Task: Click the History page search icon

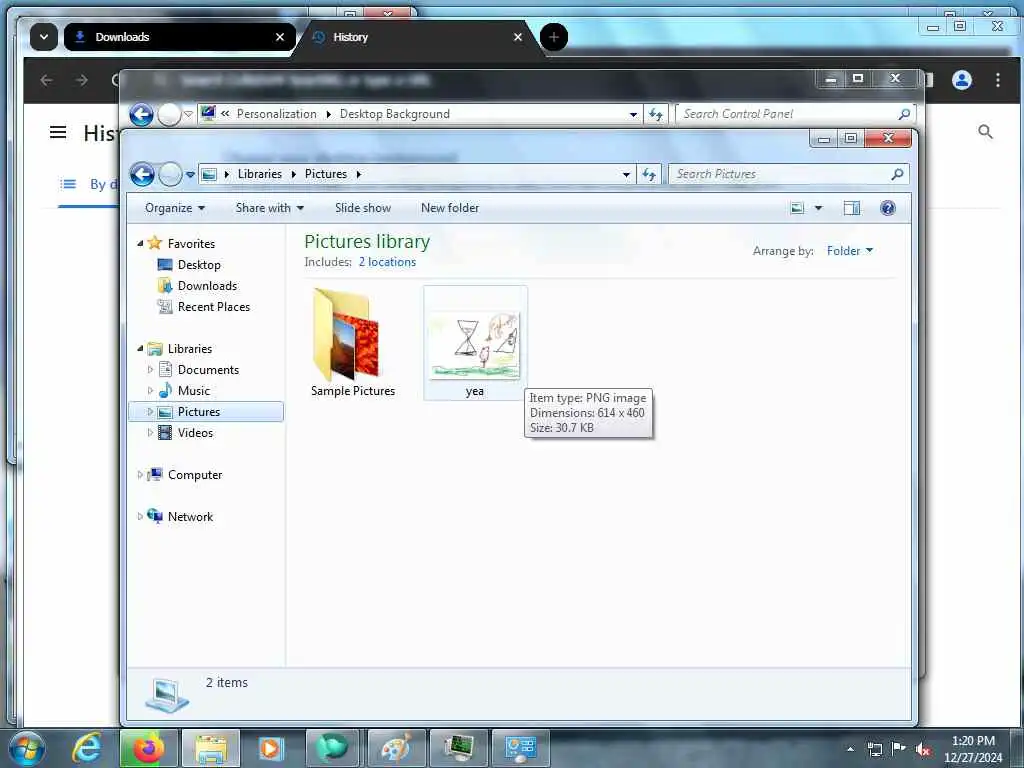Action: pyautogui.click(x=985, y=132)
